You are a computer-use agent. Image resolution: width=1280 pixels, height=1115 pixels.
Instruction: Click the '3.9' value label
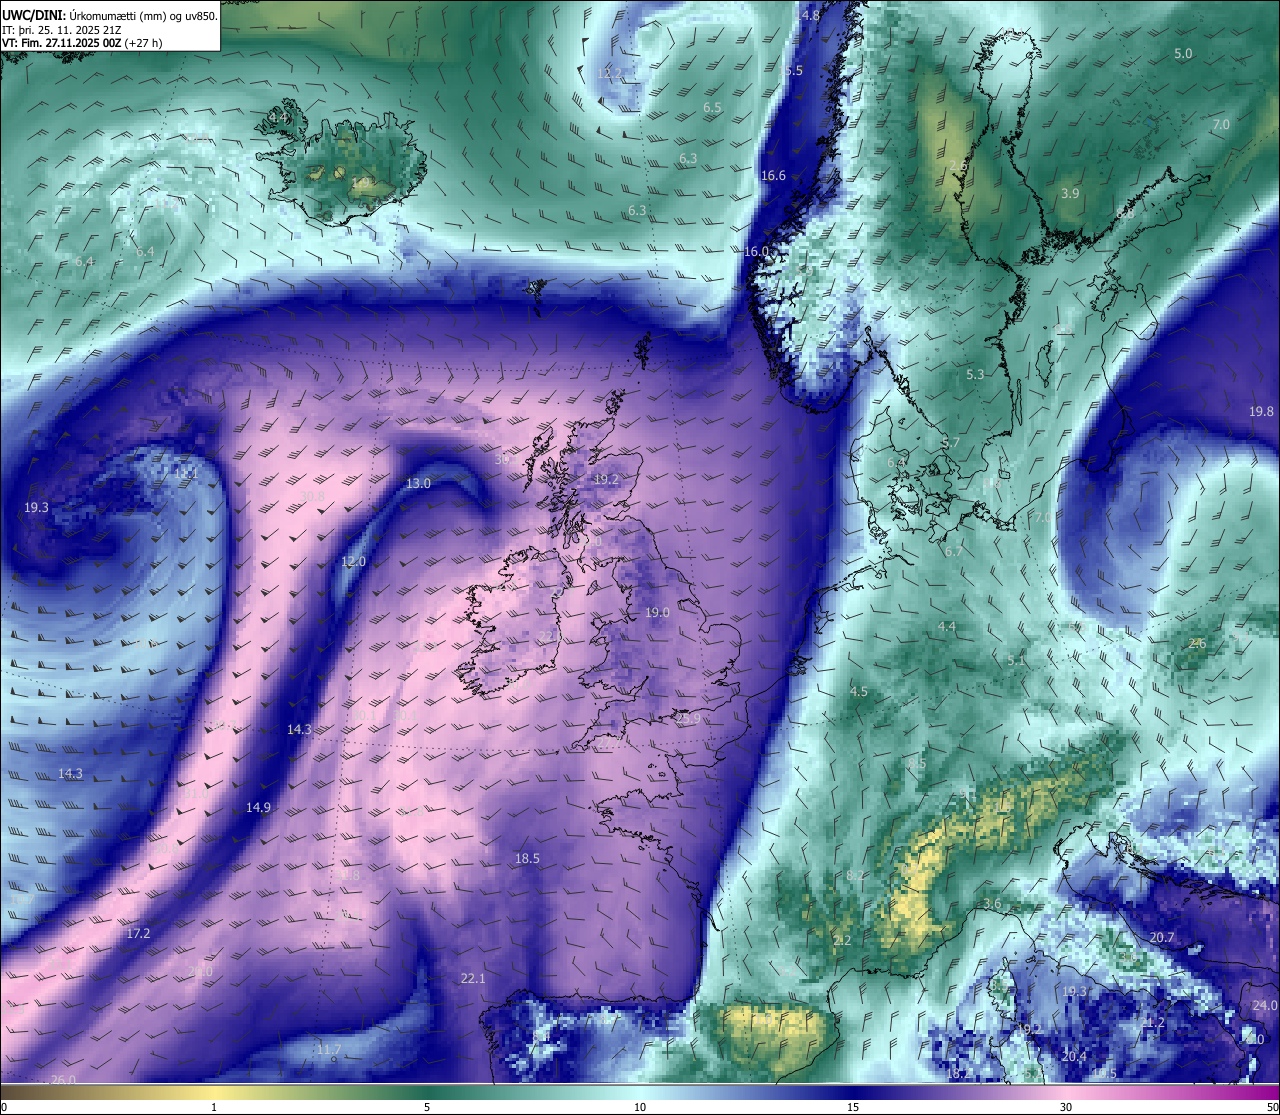click(1070, 193)
